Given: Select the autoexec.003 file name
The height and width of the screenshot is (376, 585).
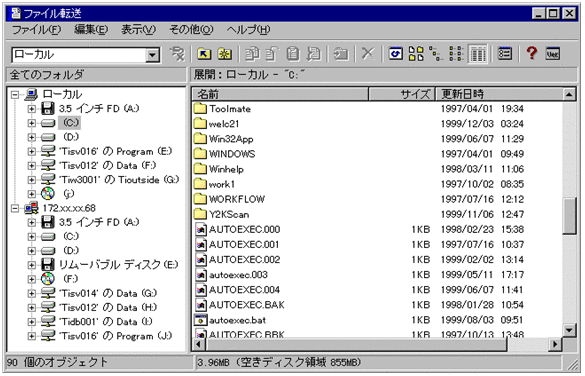Looking at the screenshot, I should 238,275.
